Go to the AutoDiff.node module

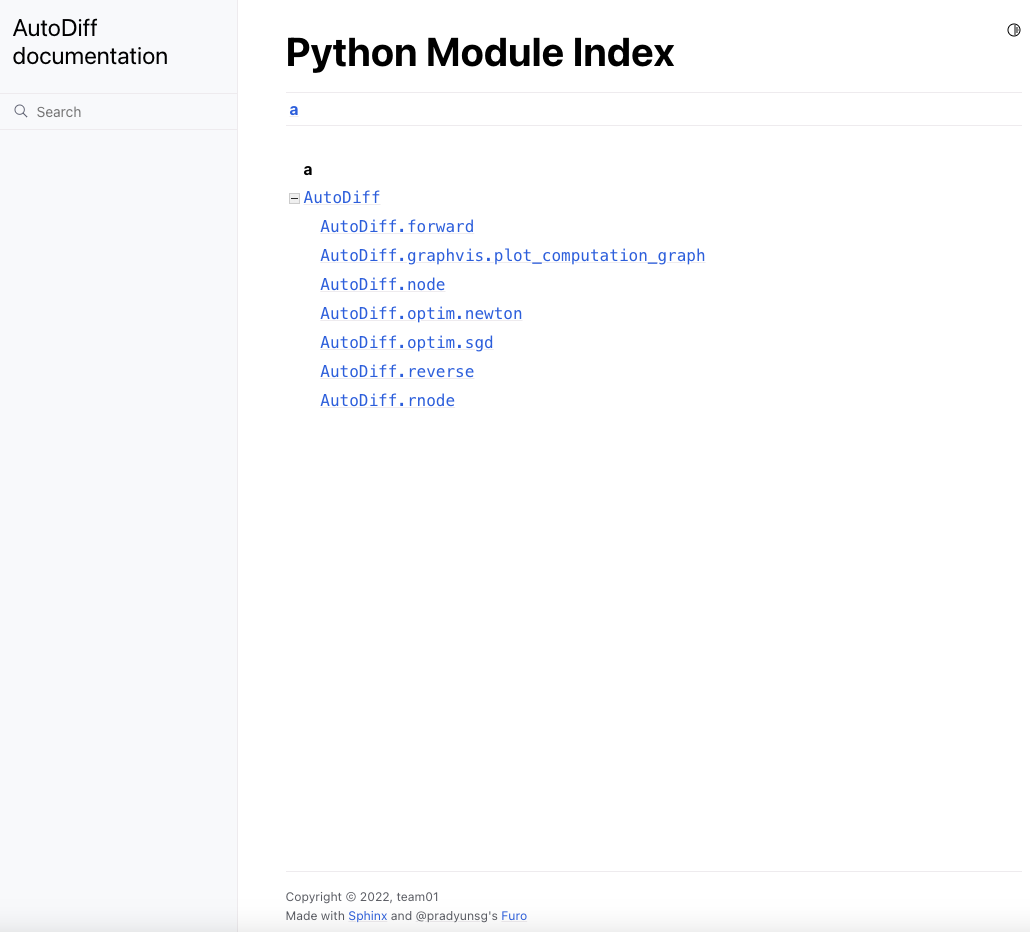(x=382, y=285)
